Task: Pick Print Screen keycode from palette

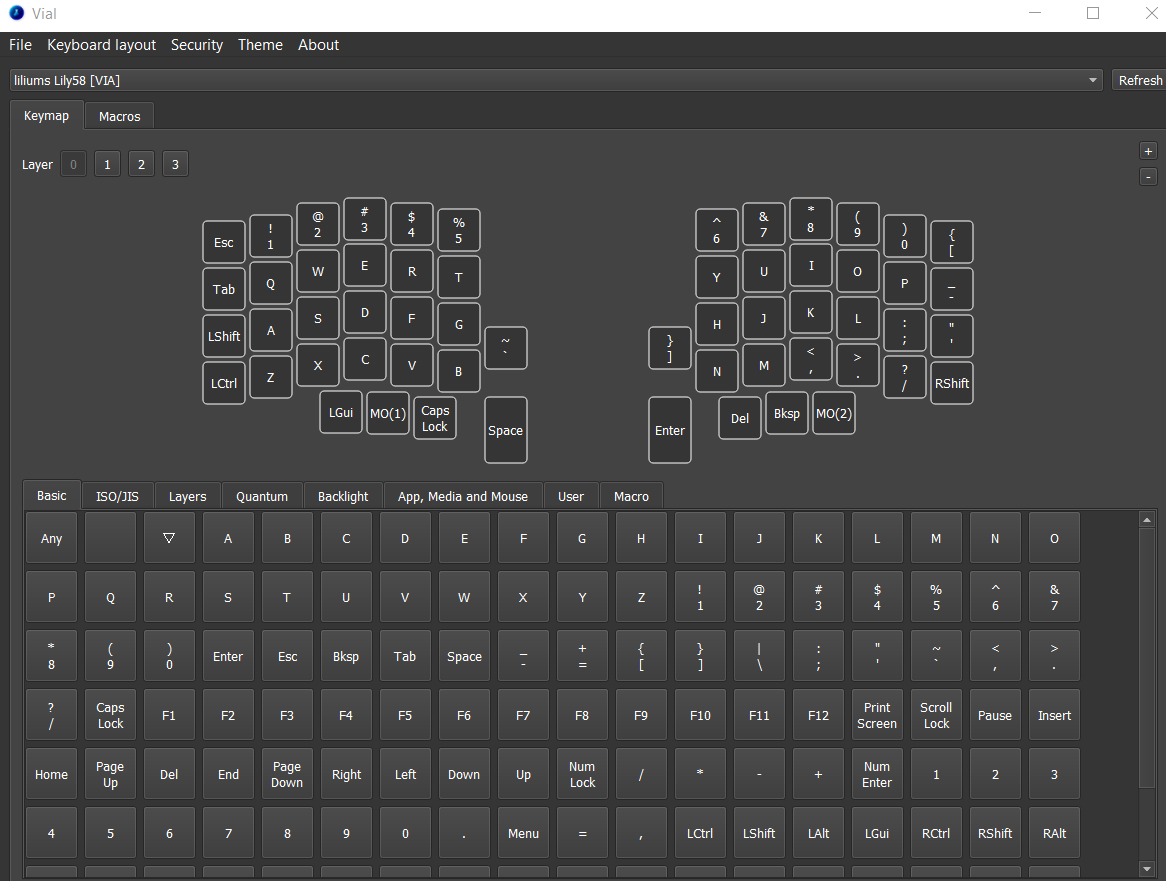Action: pyautogui.click(x=877, y=714)
